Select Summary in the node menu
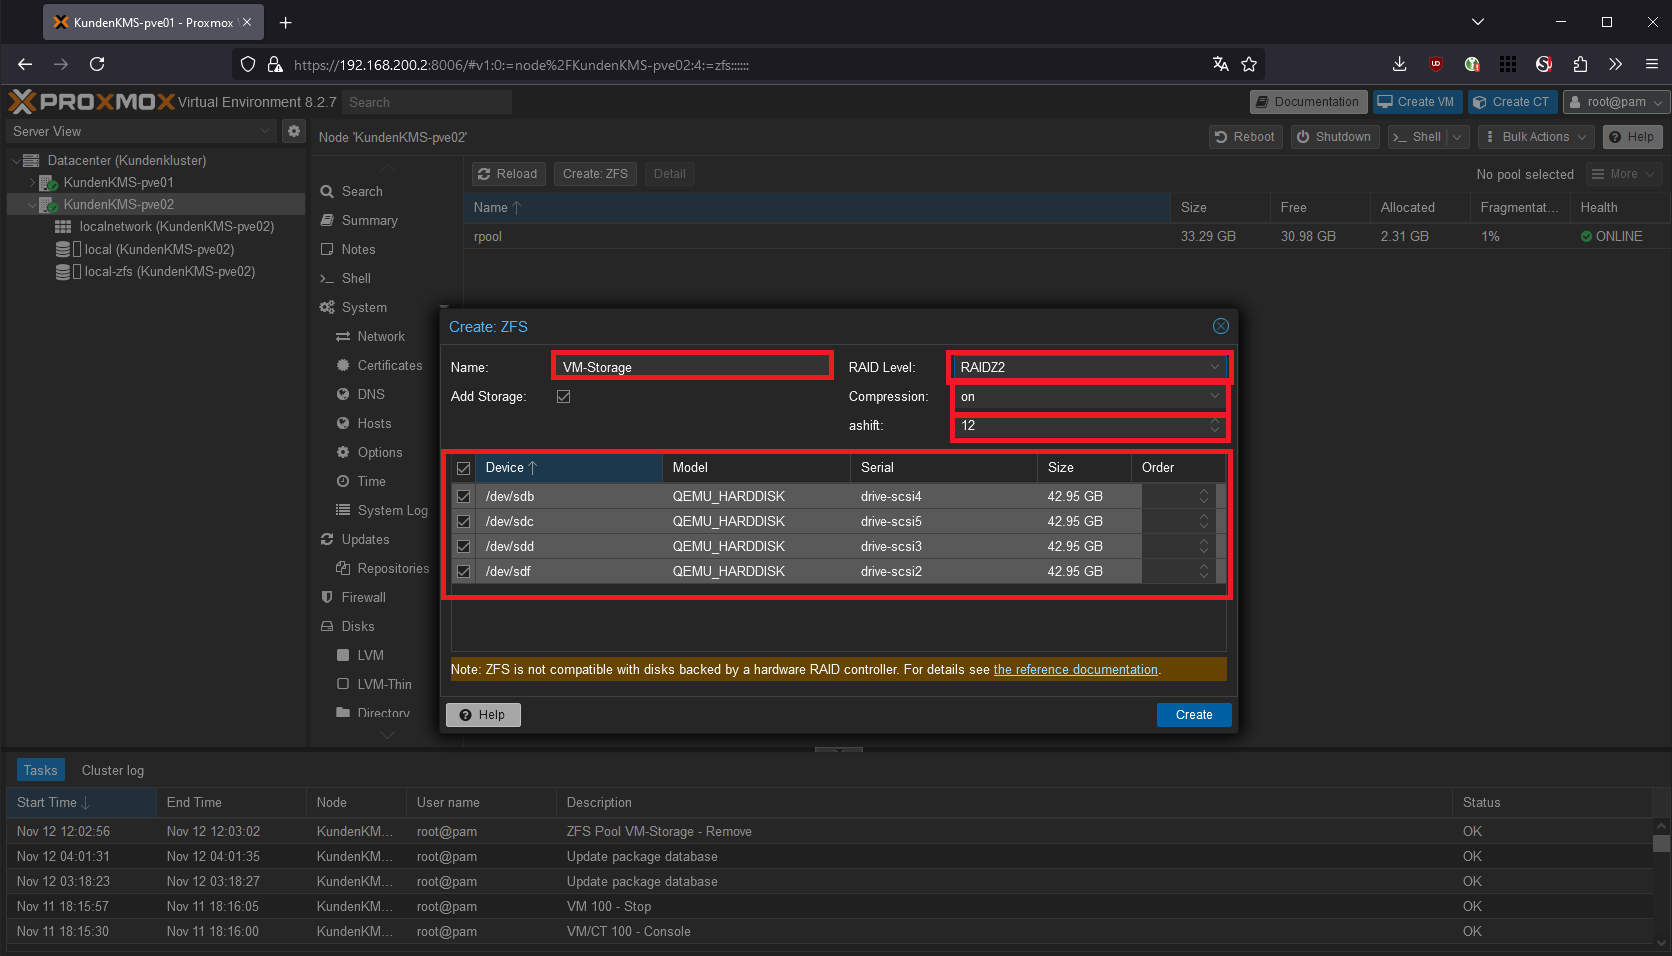 369,220
